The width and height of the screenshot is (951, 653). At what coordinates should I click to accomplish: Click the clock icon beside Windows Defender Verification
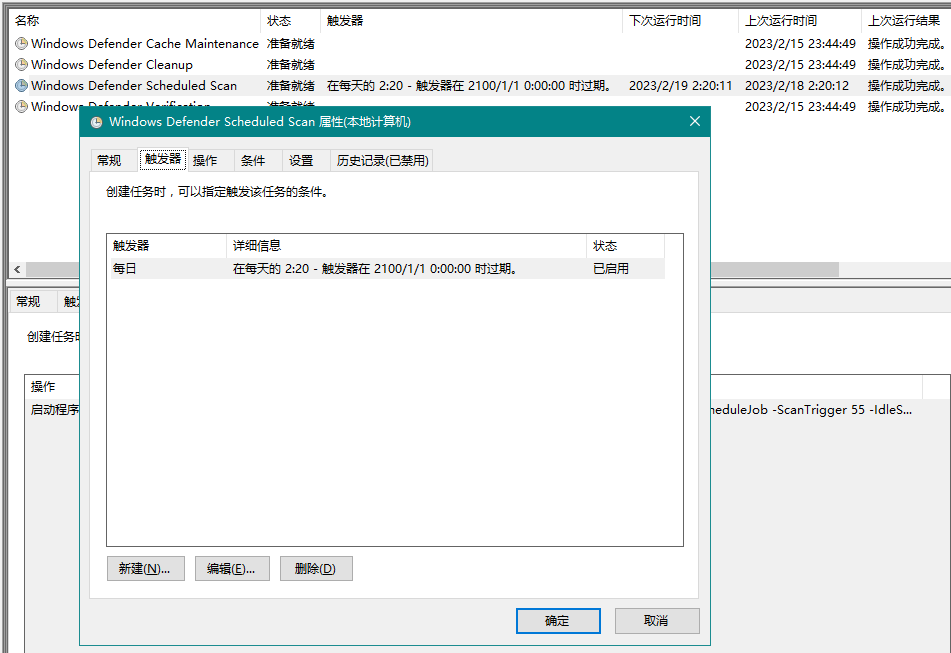click(x=19, y=106)
